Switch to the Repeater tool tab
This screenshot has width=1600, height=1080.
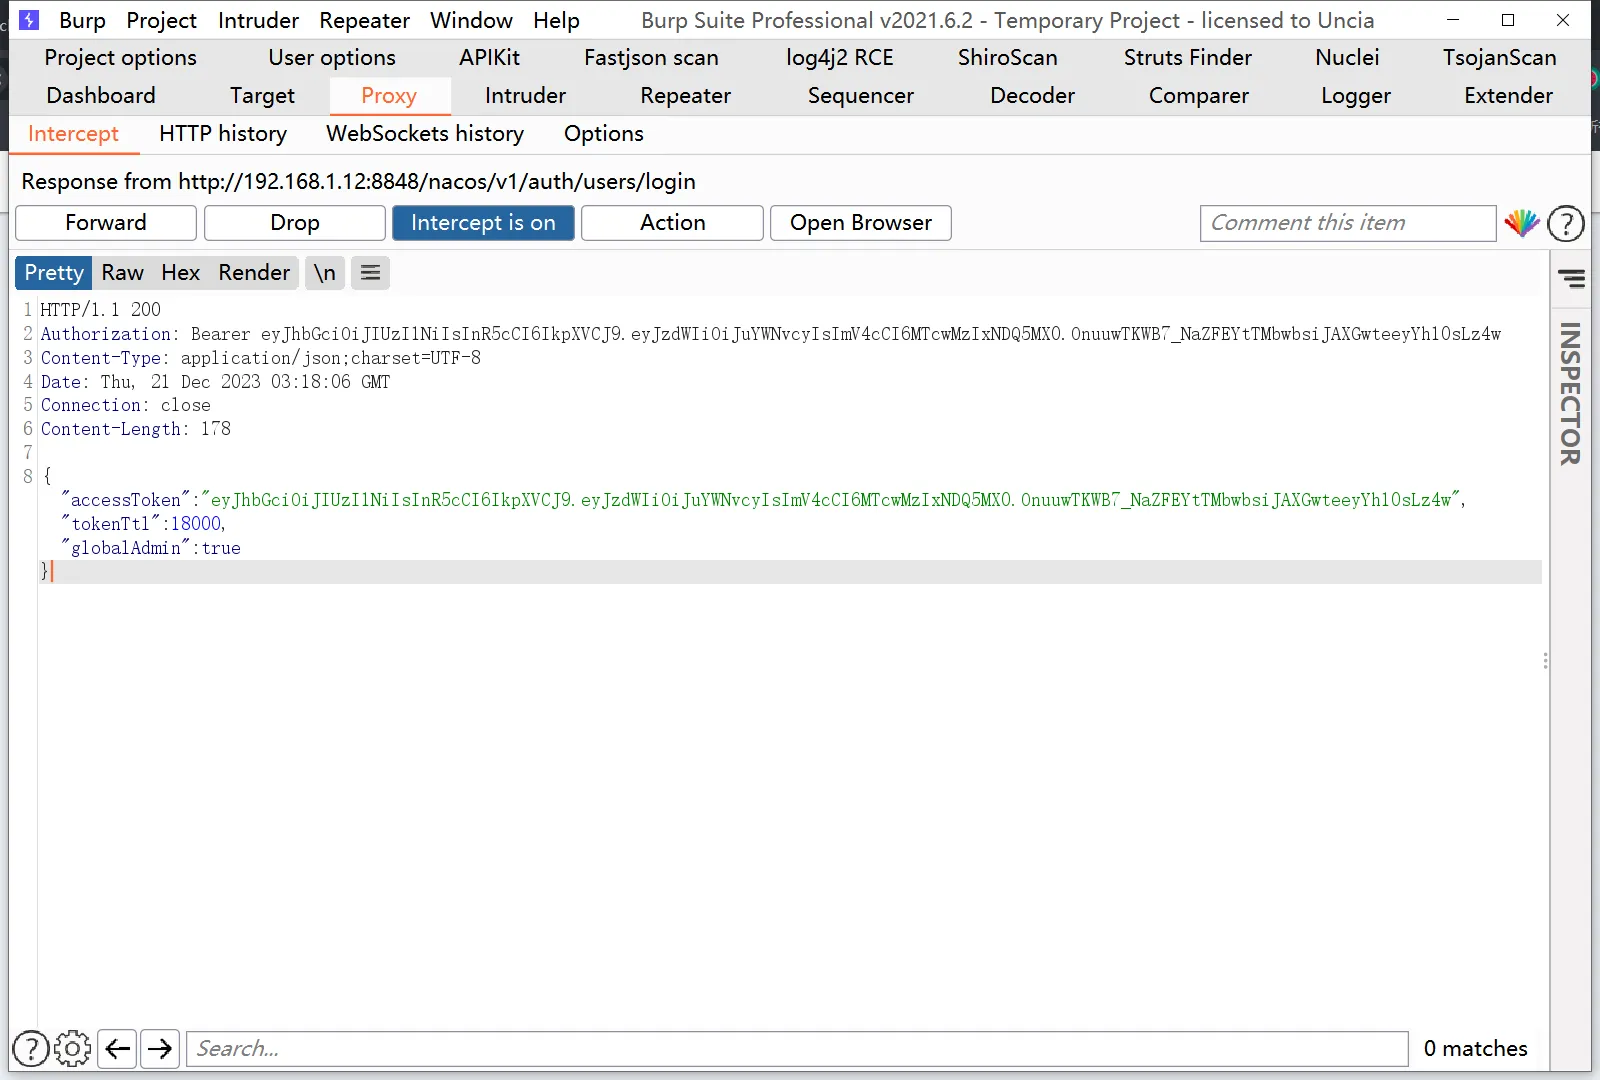(x=685, y=96)
